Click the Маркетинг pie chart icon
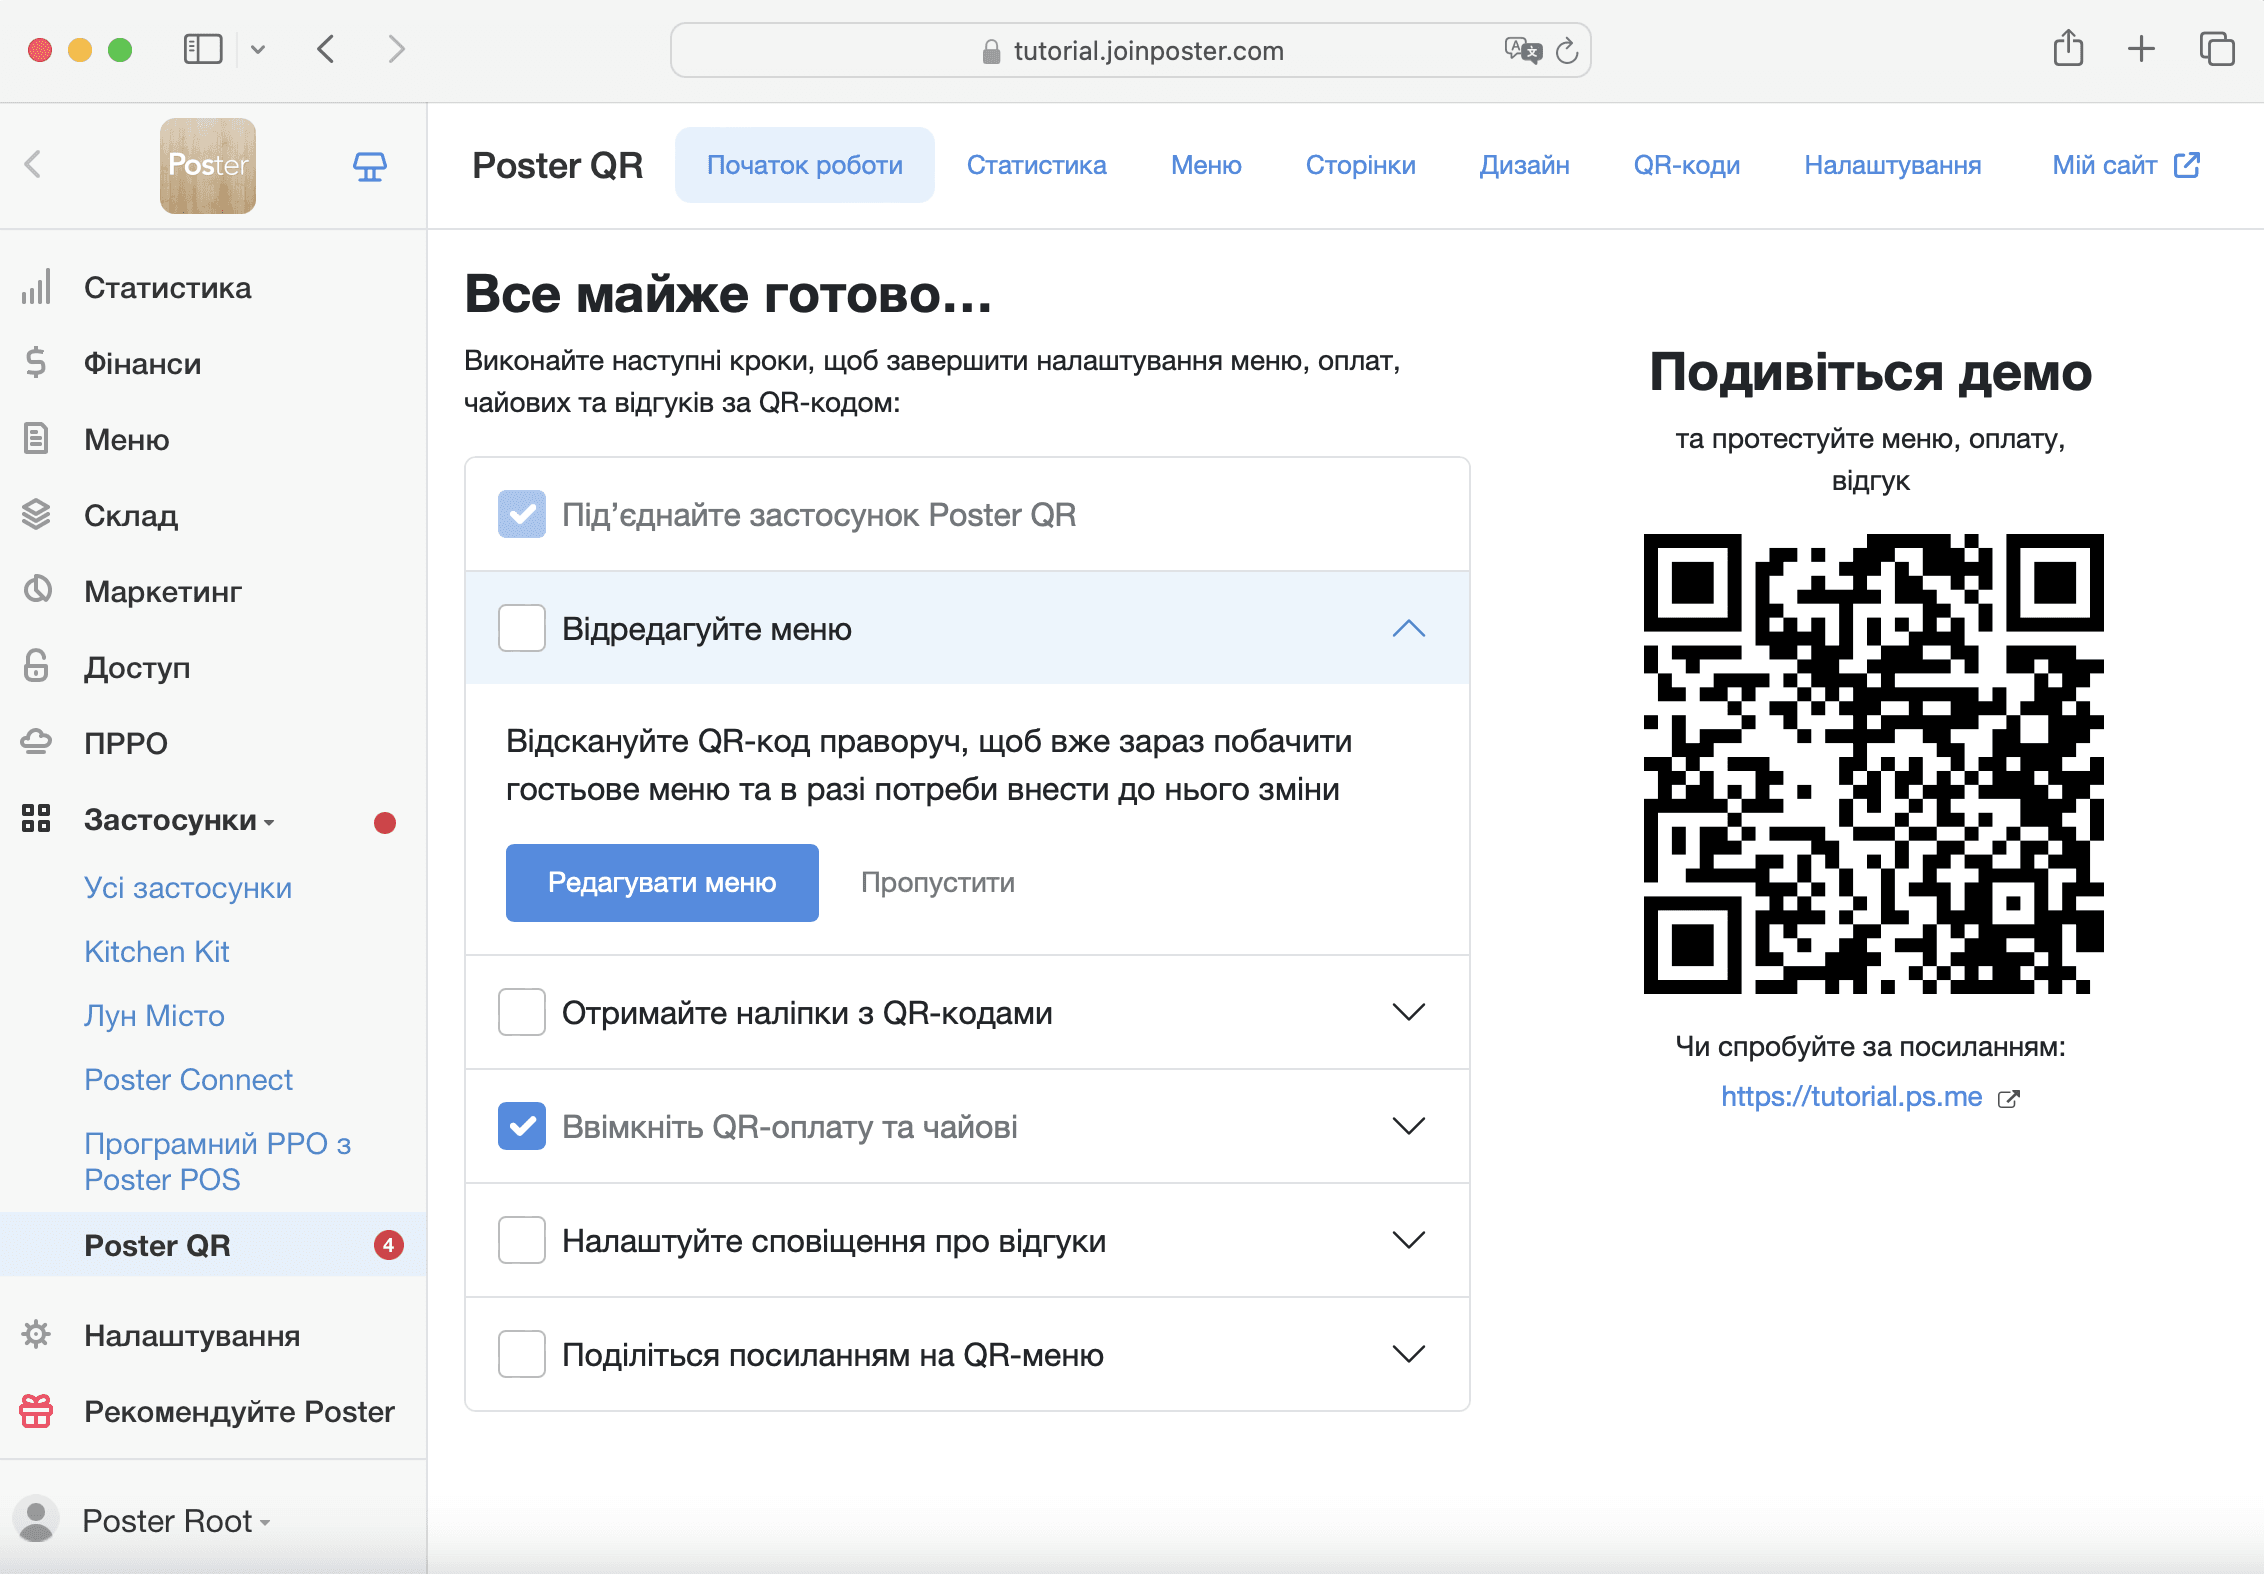2264x1574 pixels. tap(37, 590)
